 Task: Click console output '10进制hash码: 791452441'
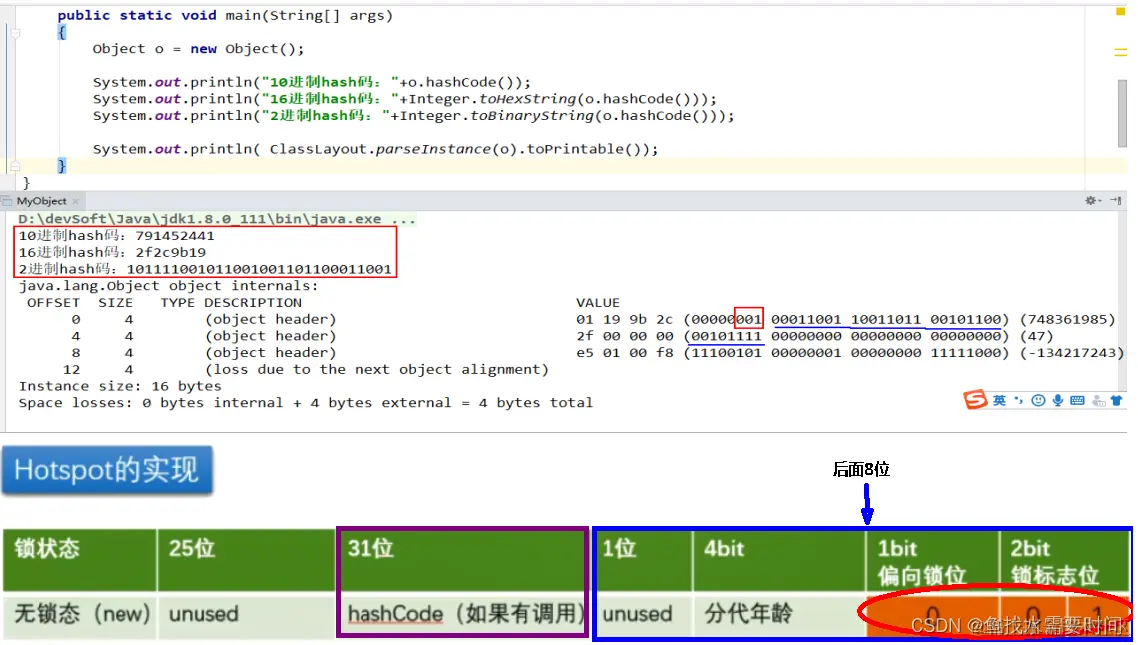tap(117, 235)
